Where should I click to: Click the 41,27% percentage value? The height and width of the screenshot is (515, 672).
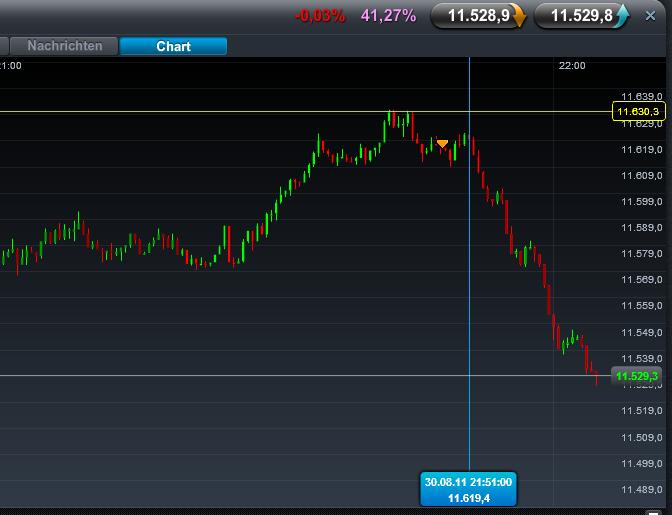pos(388,16)
